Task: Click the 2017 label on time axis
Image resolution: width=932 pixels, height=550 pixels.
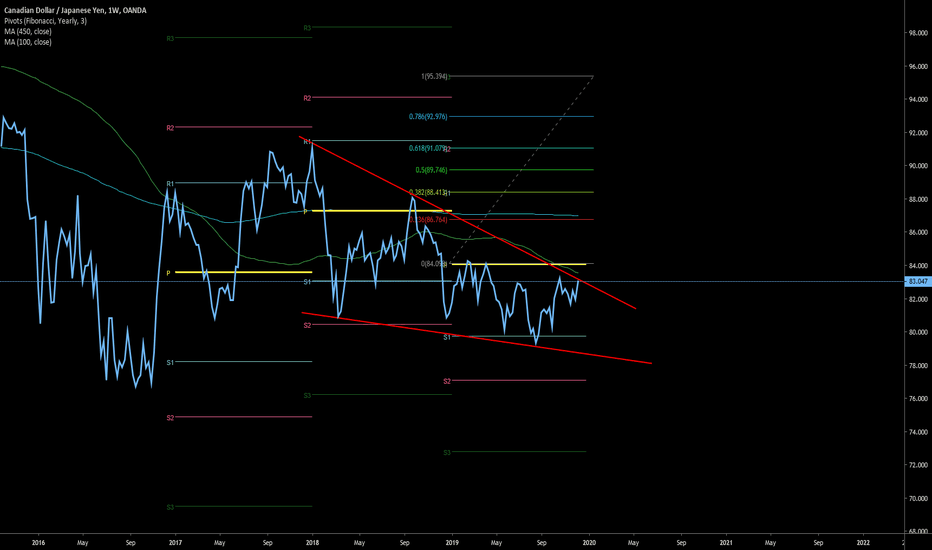Action: 175,542
